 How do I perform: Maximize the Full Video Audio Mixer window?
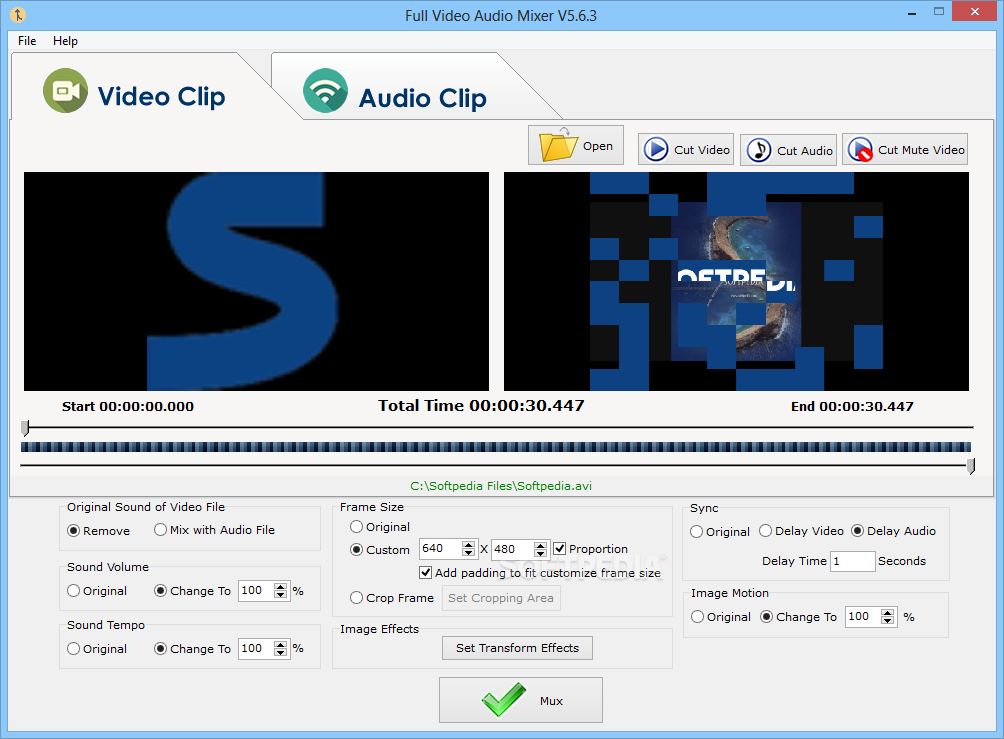[x=939, y=12]
